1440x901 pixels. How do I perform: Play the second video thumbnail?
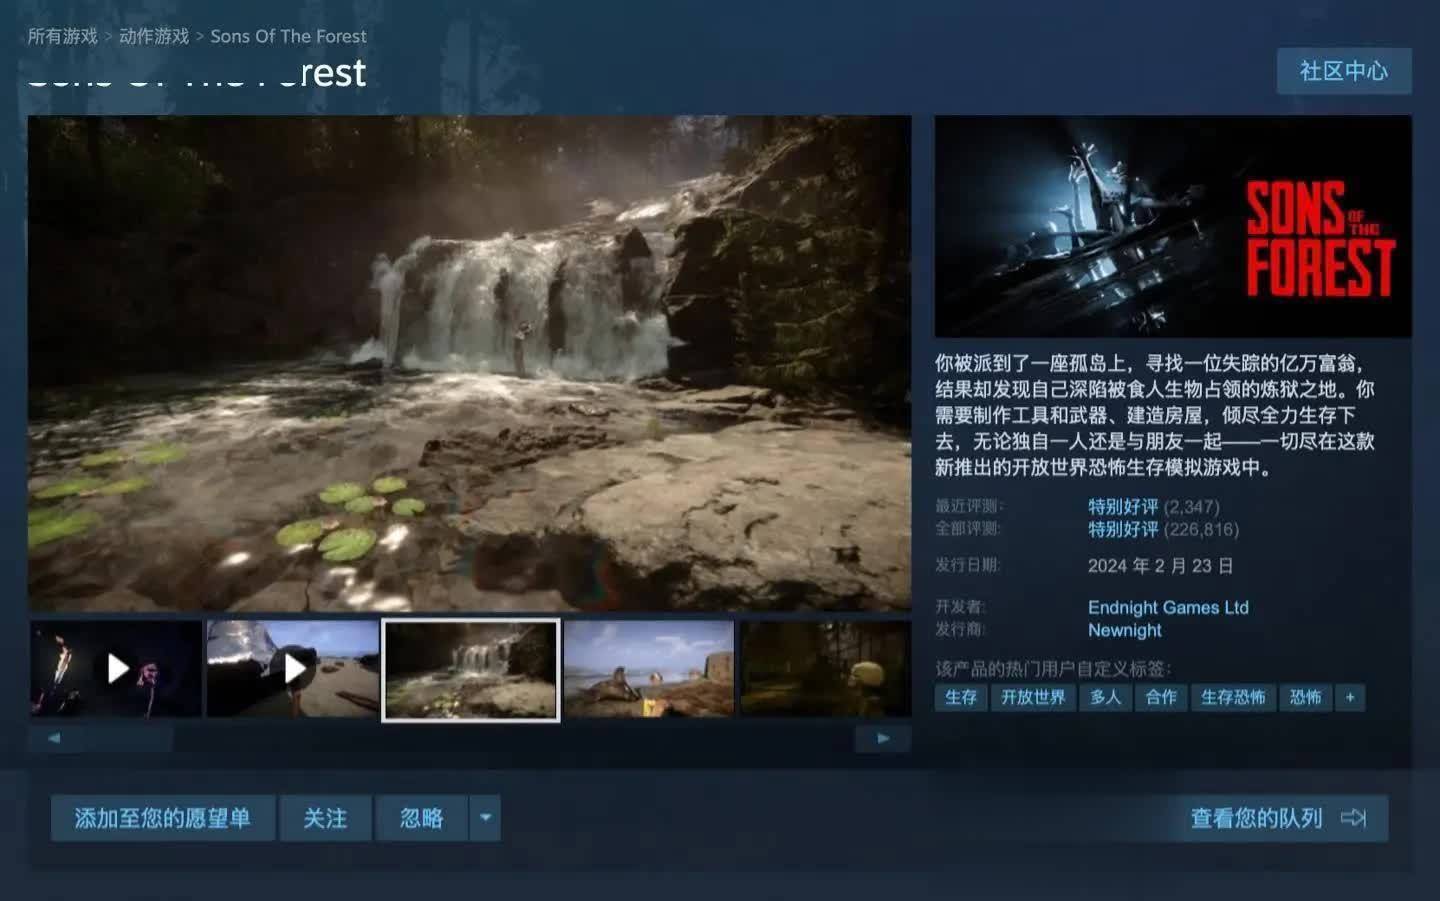295,668
